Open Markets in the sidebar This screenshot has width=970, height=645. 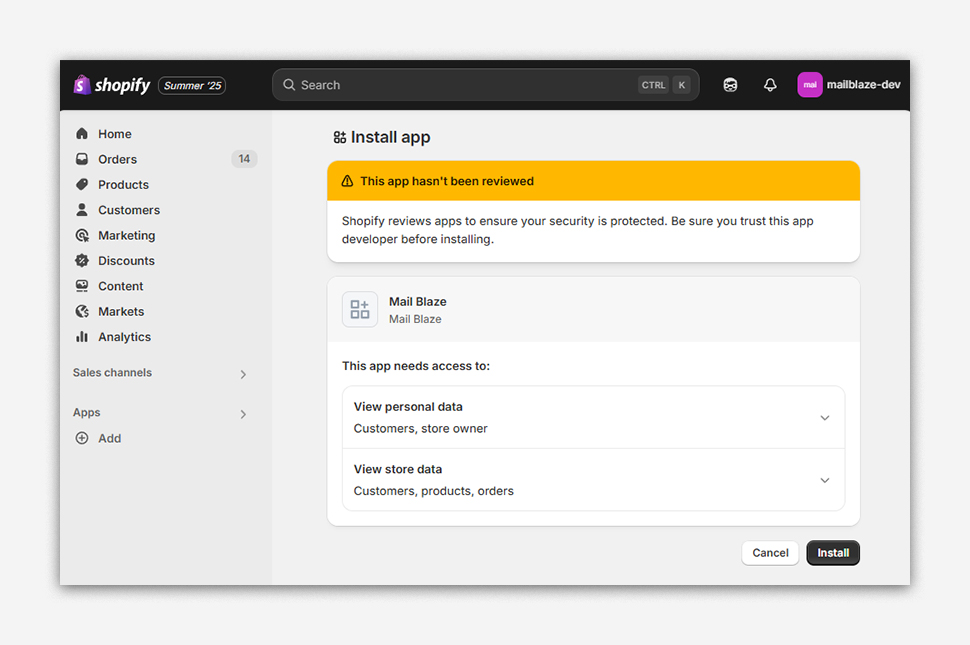[121, 311]
